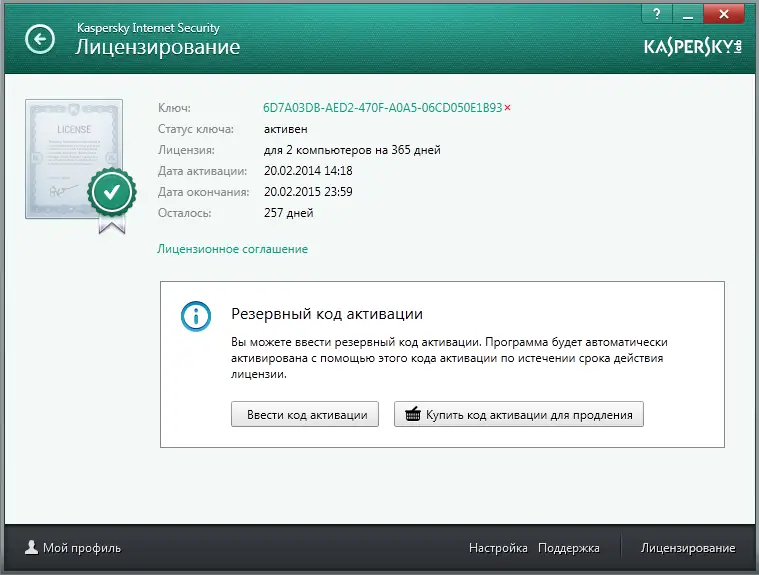Viewport: 759px width, 575px height.
Task: Click the shopping basket icon
Action: tap(413, 414)
